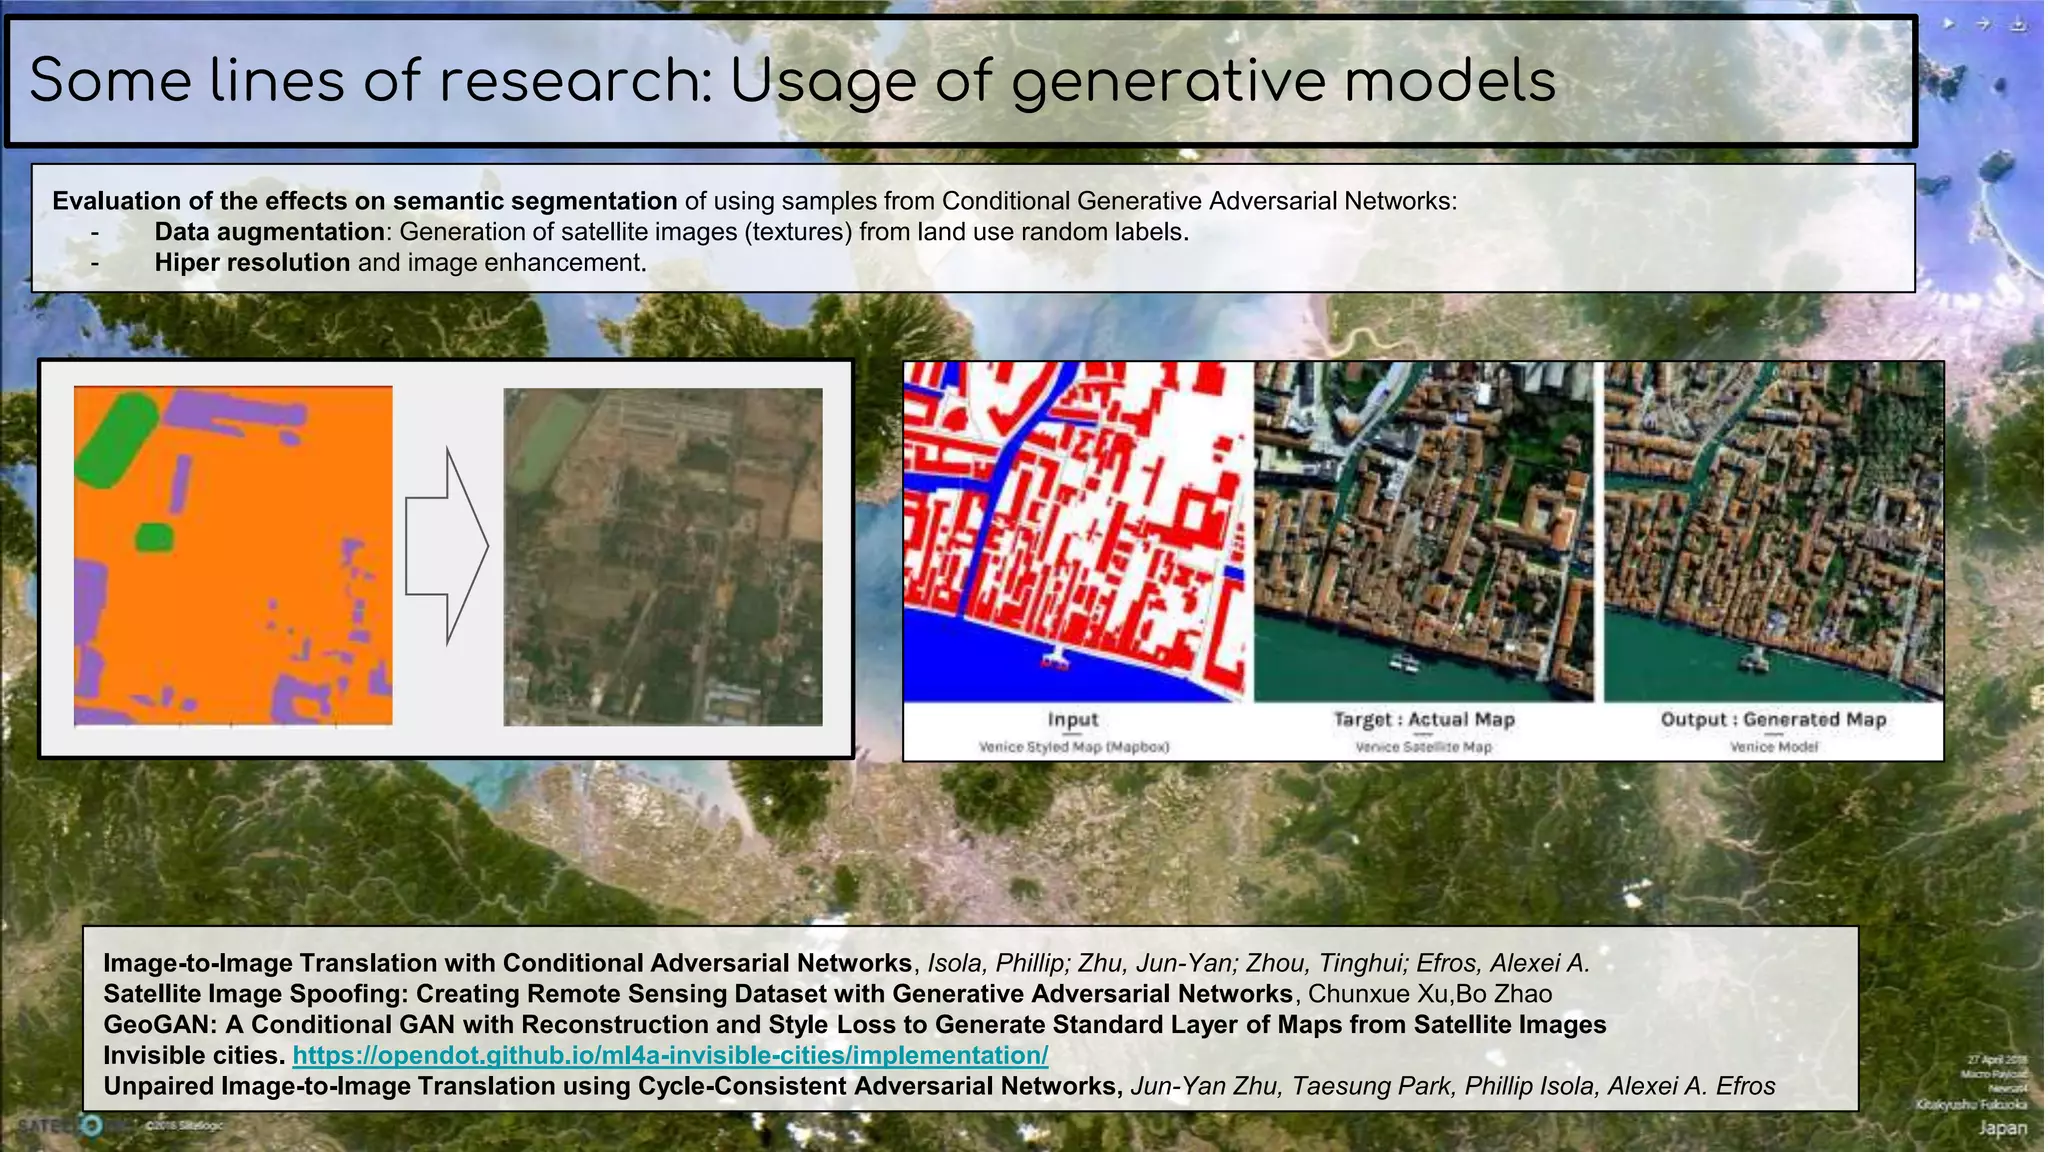Click 'Evaluation of the effects on semantic segmentation'
Viewport: 2048px width, 1152px height.
[365, 201]
